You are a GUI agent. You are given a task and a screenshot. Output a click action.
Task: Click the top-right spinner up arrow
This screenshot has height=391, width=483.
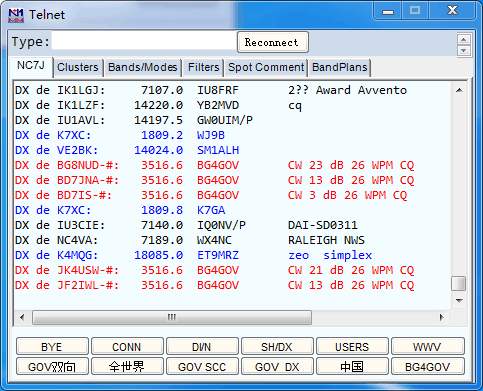(x=464, y=40)
